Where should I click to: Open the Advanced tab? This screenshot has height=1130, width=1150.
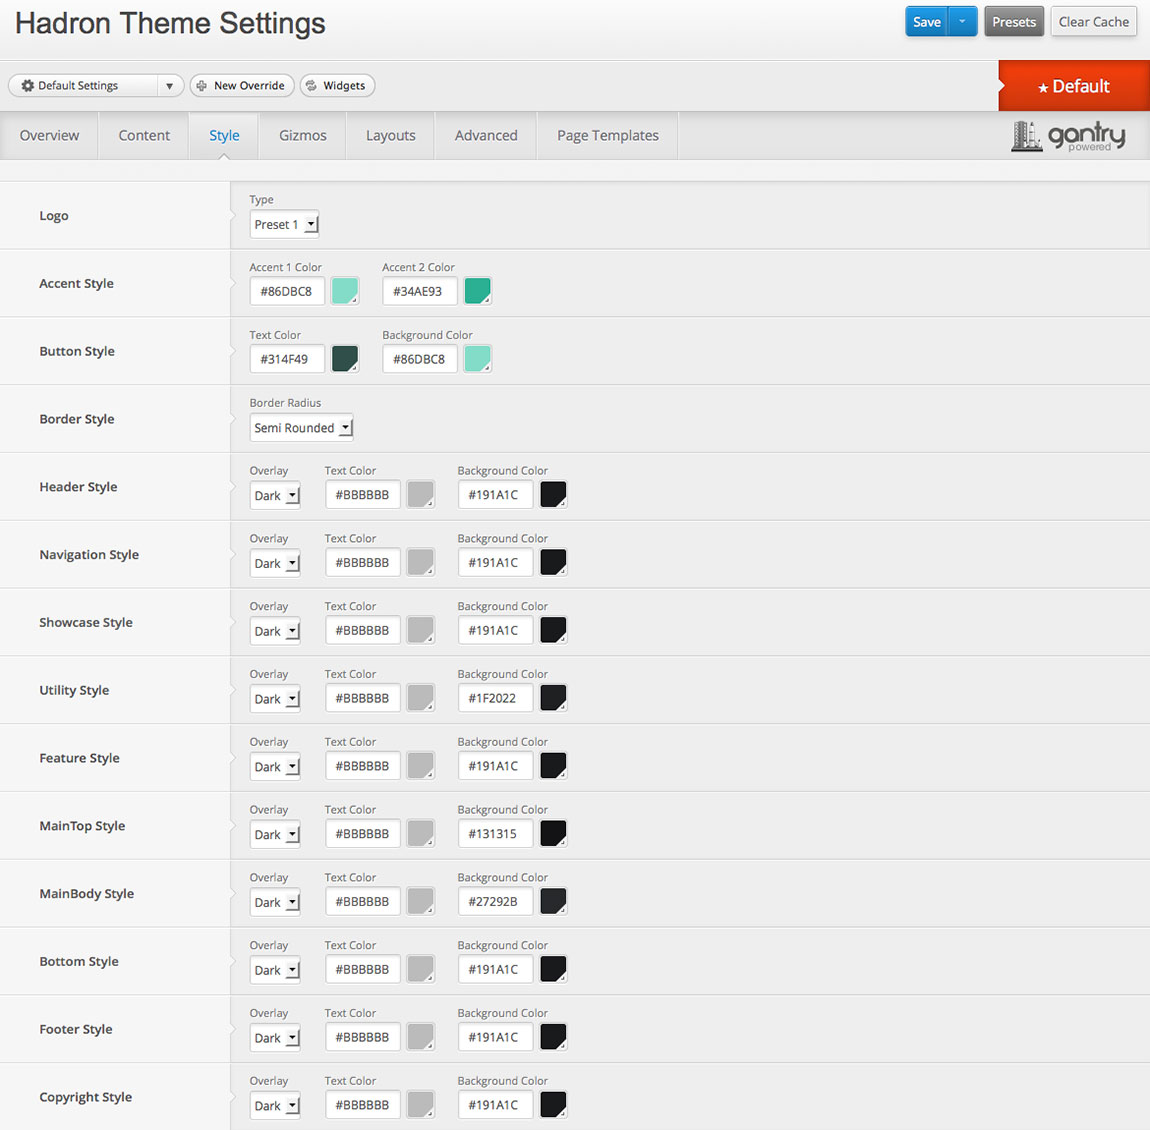[x=486, y=136]
